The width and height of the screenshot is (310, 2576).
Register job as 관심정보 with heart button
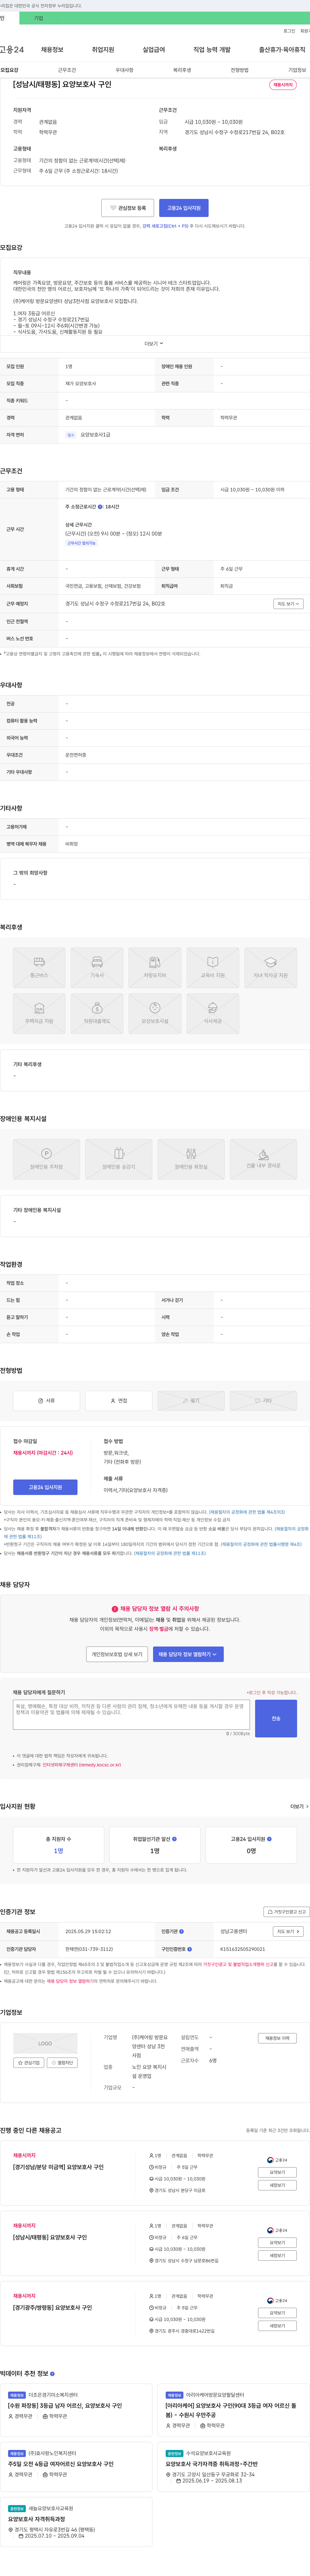click(x=128, y=208)
